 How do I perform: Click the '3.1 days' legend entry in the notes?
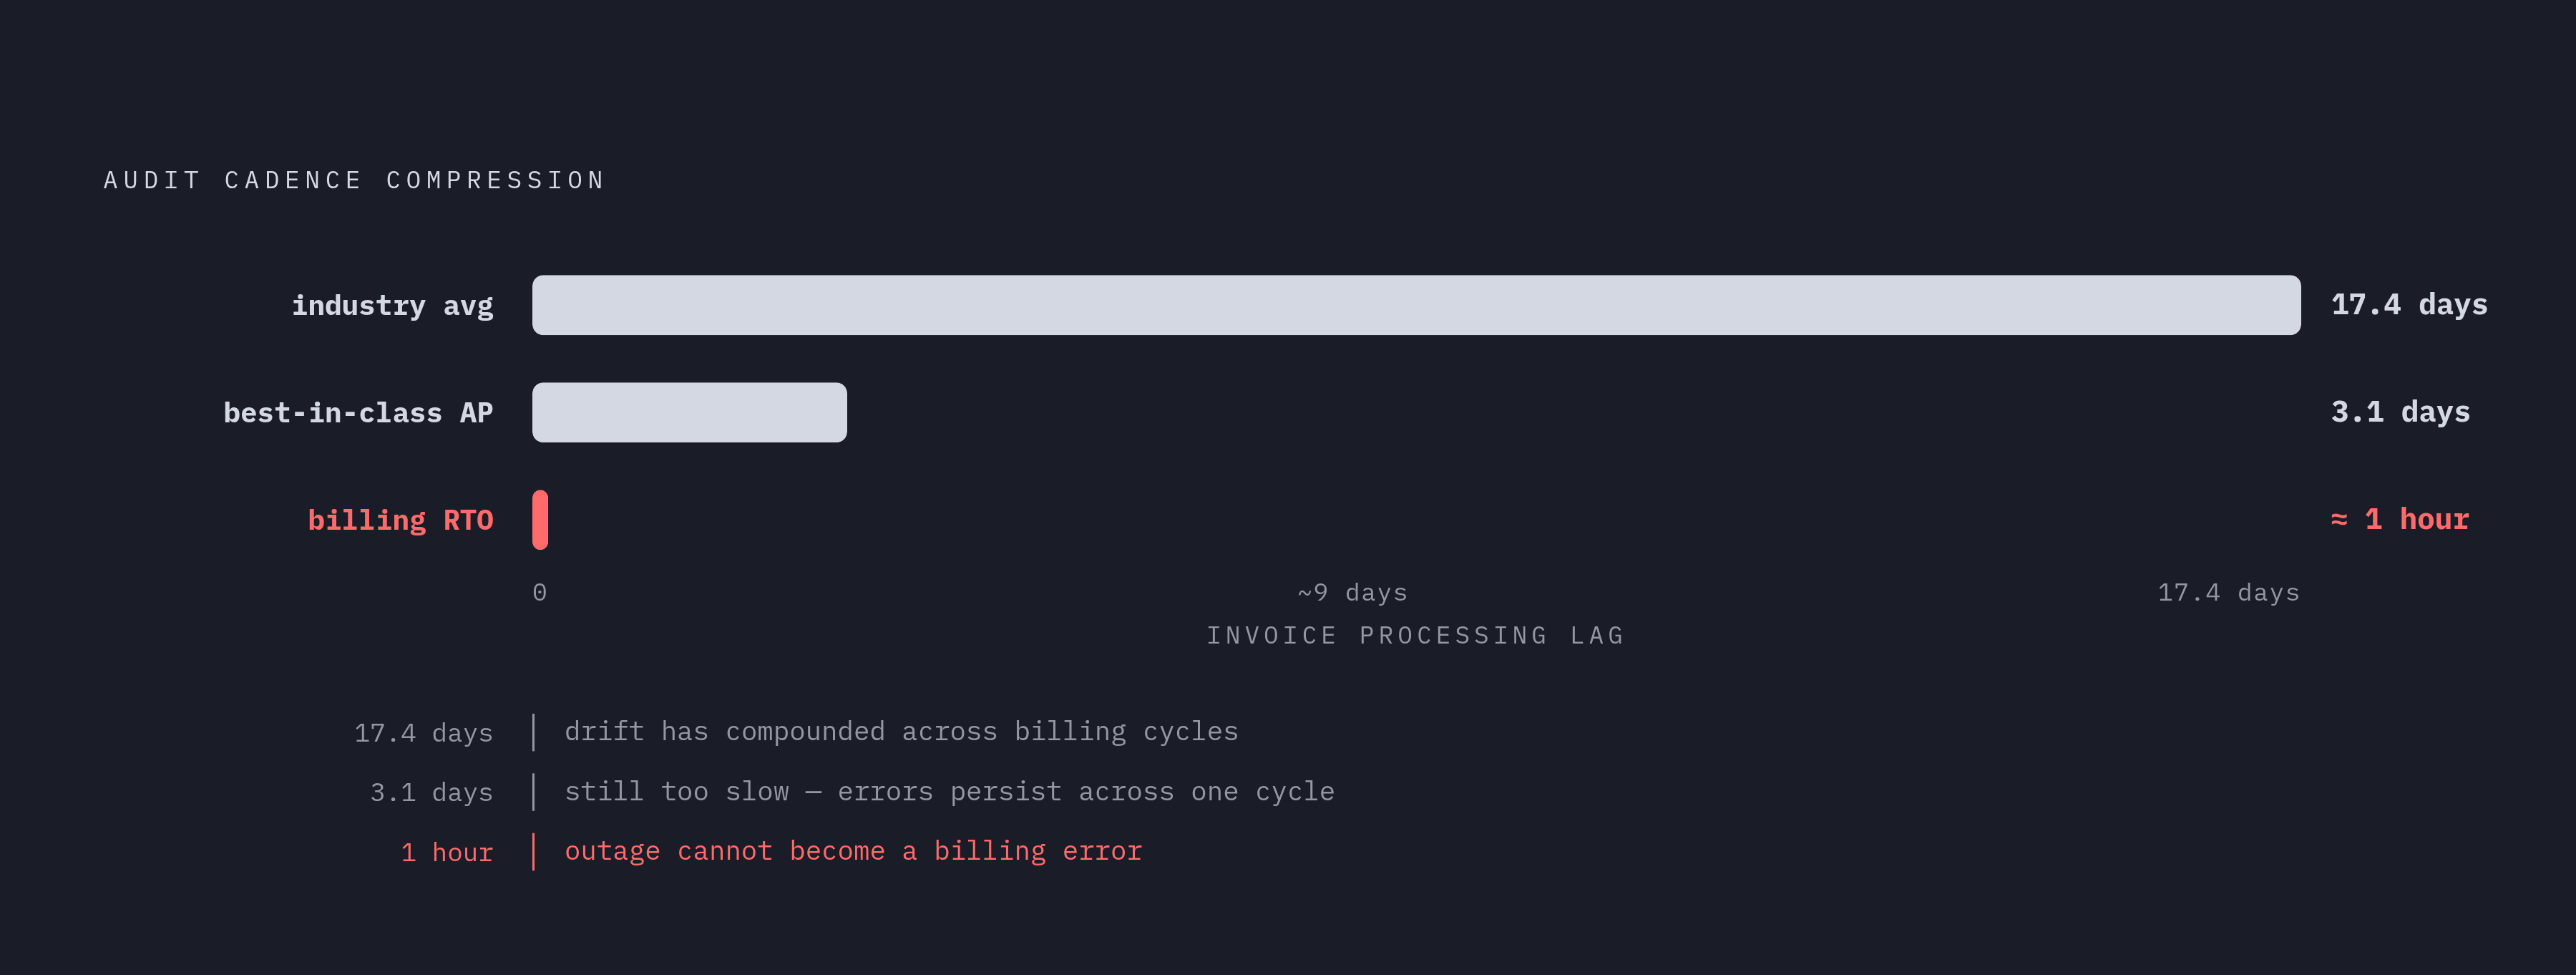[431, 793]
